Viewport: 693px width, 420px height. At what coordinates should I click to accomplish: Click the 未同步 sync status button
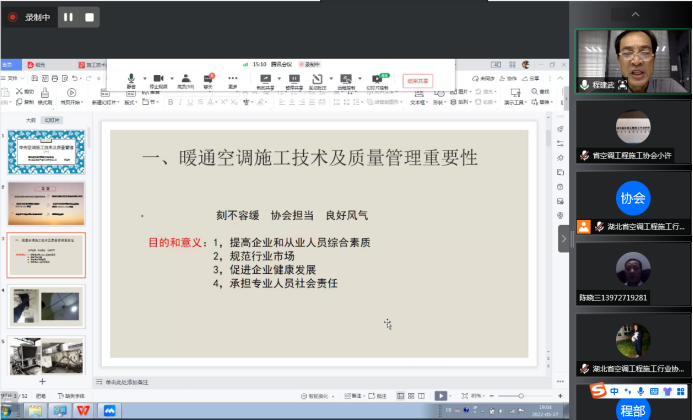pyautogui.click(x=483, y=78)
